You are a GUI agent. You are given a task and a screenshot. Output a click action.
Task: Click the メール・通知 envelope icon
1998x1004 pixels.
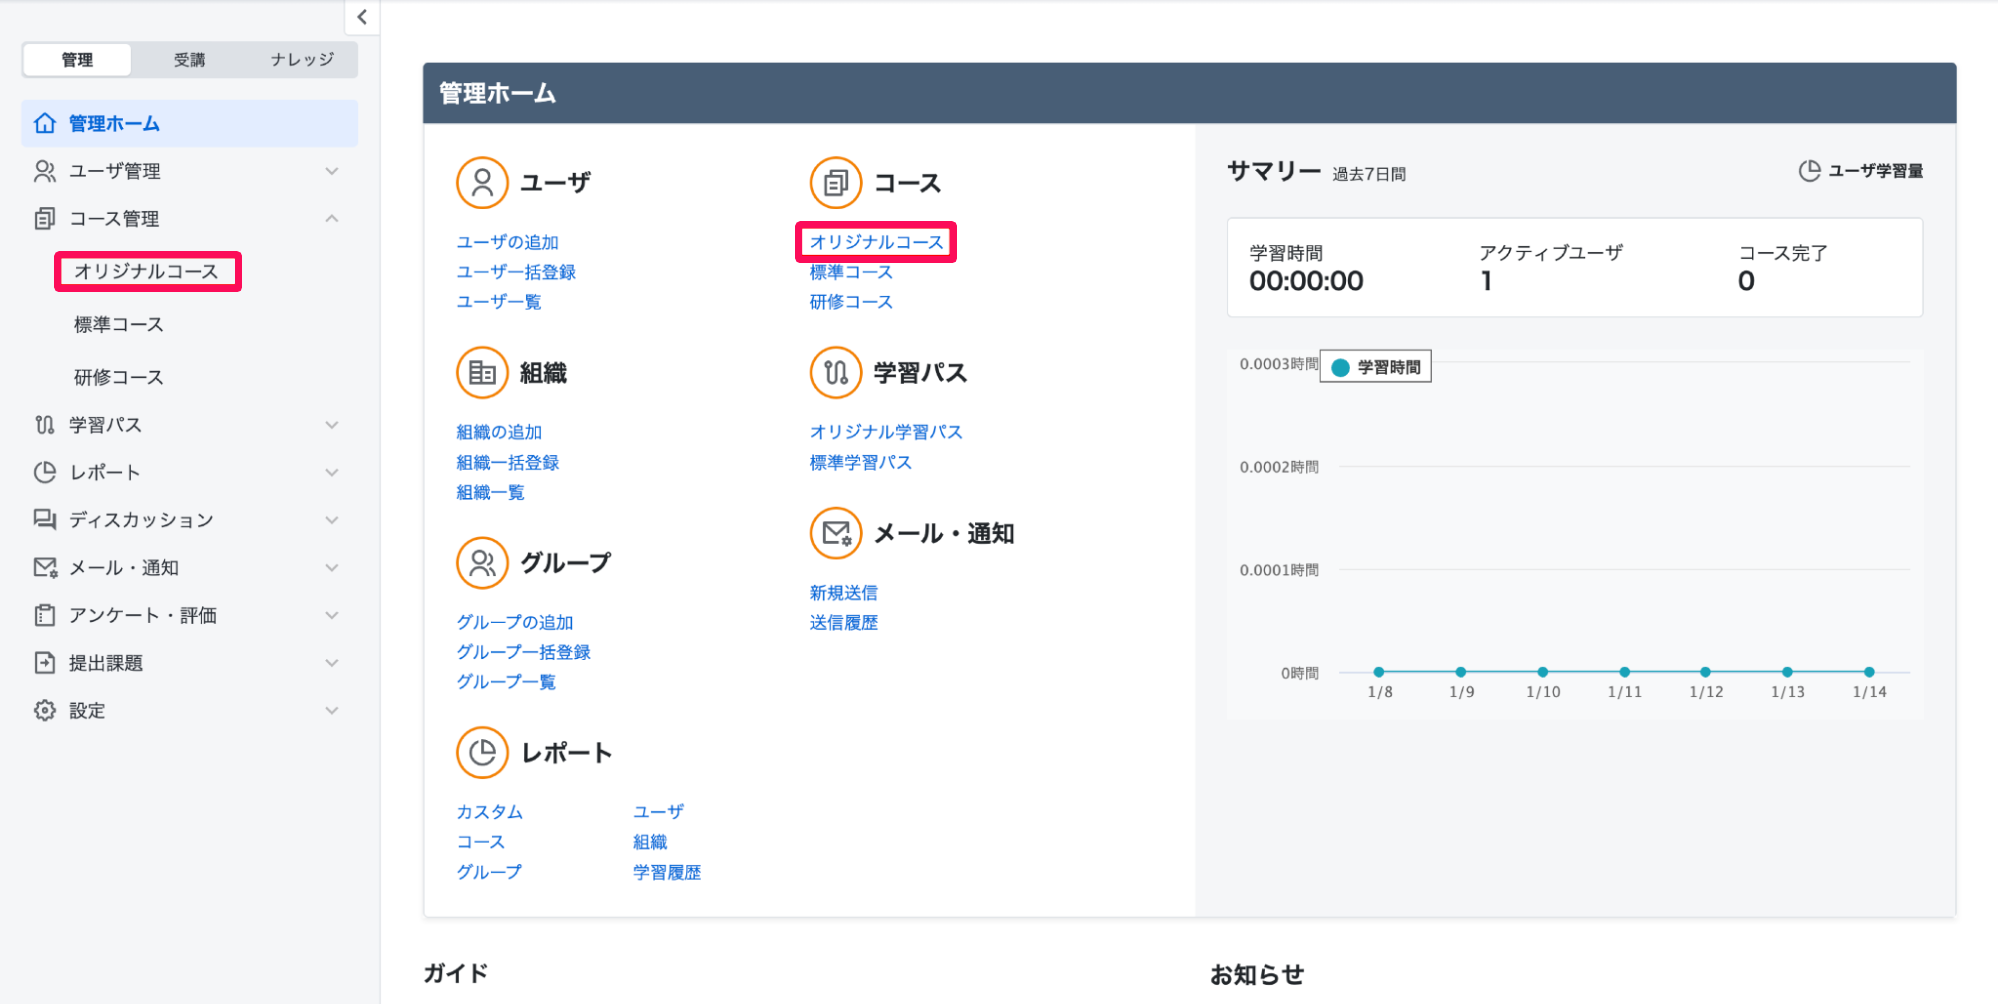point(836,533)
